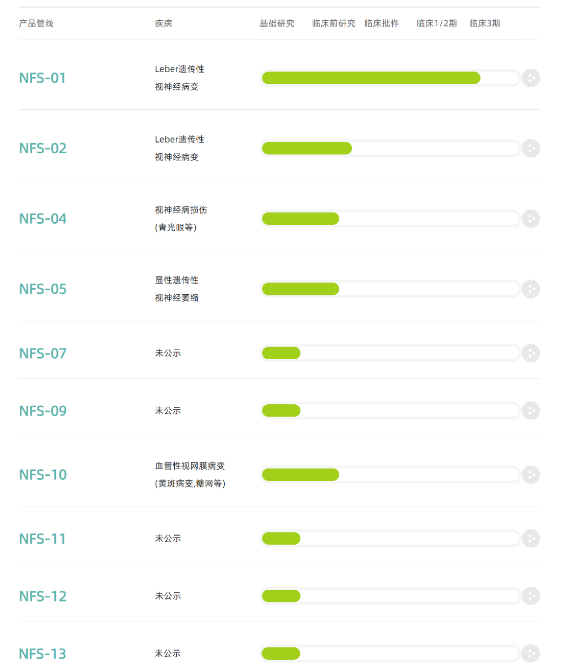
Task: Click the round dot icon for NFS-05
Action: click(x=531, y=289)
